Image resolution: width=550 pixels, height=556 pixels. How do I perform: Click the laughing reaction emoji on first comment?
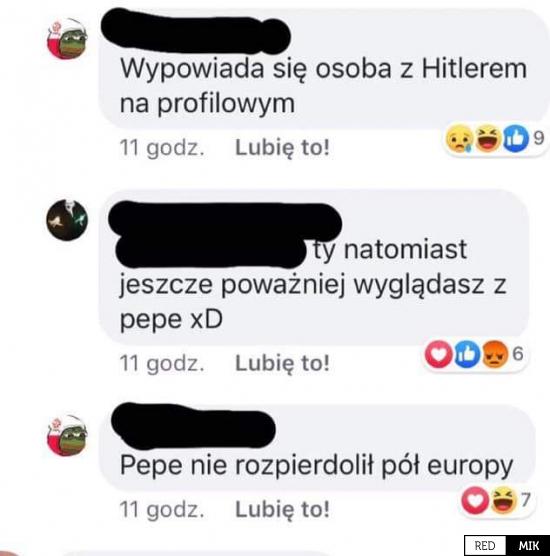pos(488,139)
